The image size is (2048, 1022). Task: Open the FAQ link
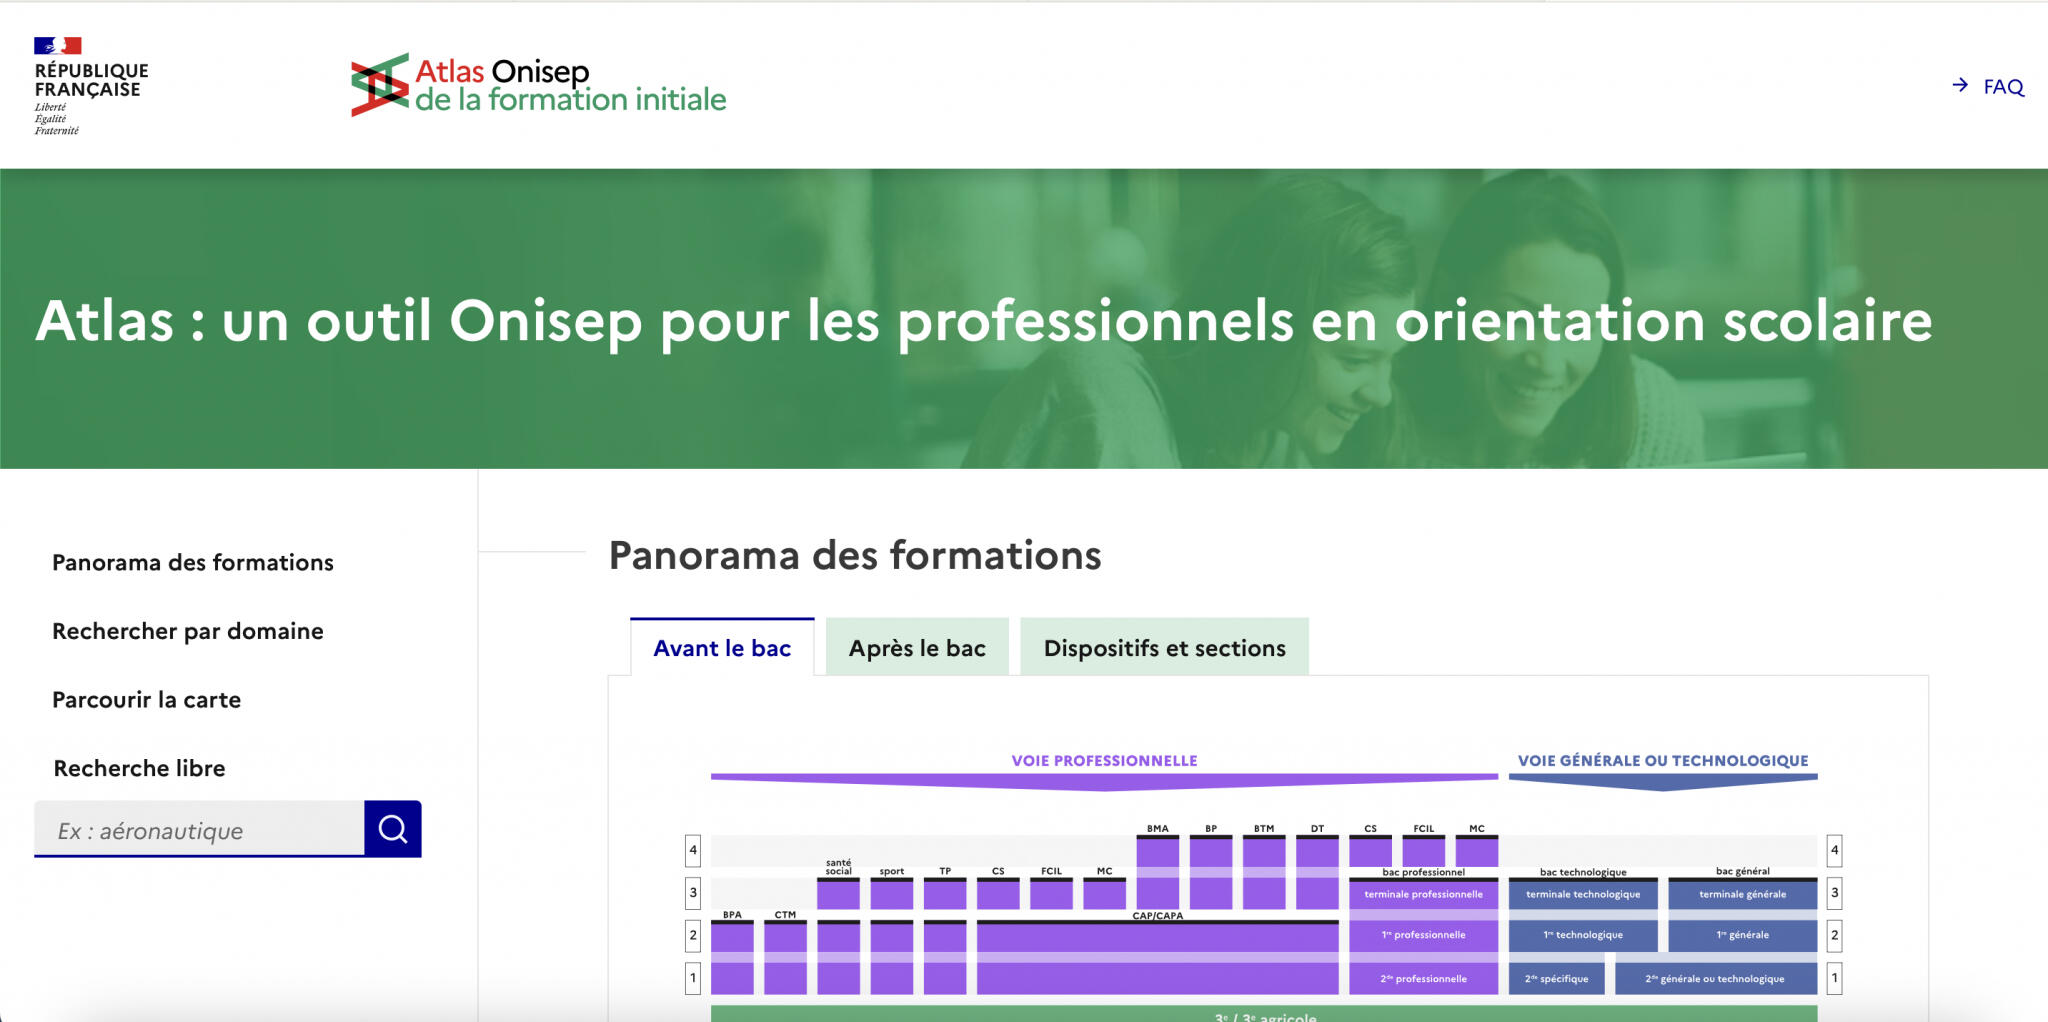2003,87
